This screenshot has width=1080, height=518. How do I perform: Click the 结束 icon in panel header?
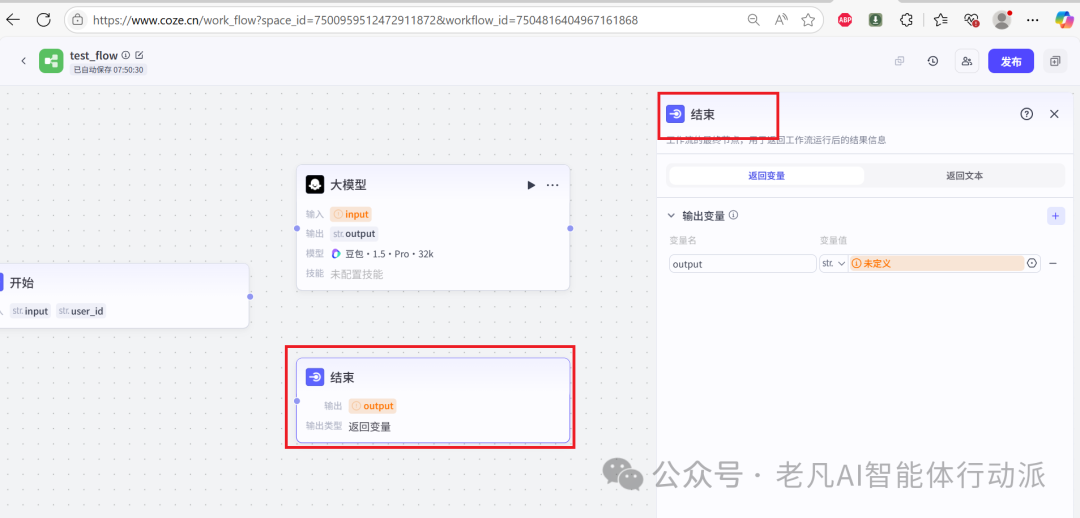point(676,114)
